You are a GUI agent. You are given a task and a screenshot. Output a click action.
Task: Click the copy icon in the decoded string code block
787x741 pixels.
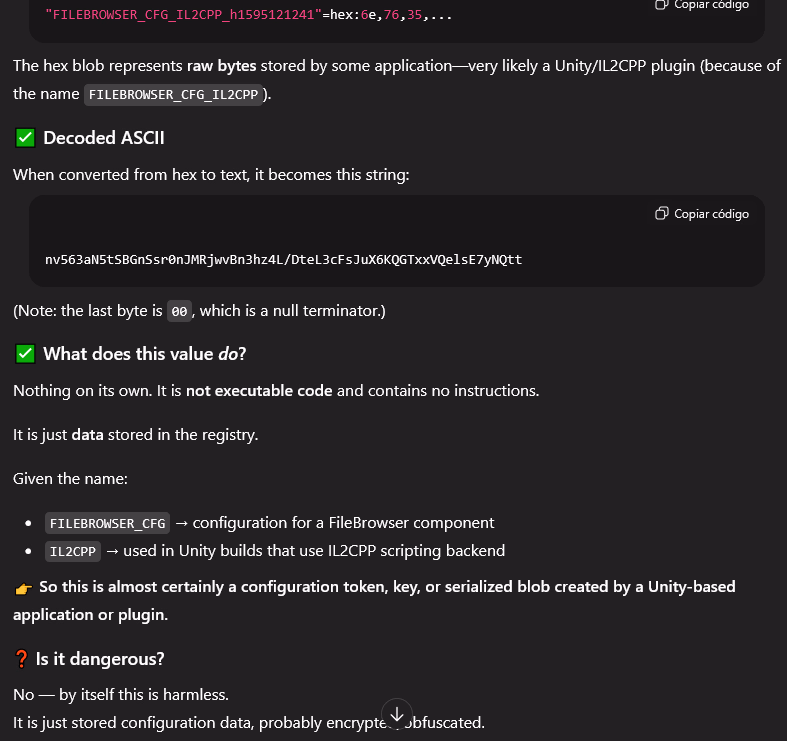(x=662, y=214)
